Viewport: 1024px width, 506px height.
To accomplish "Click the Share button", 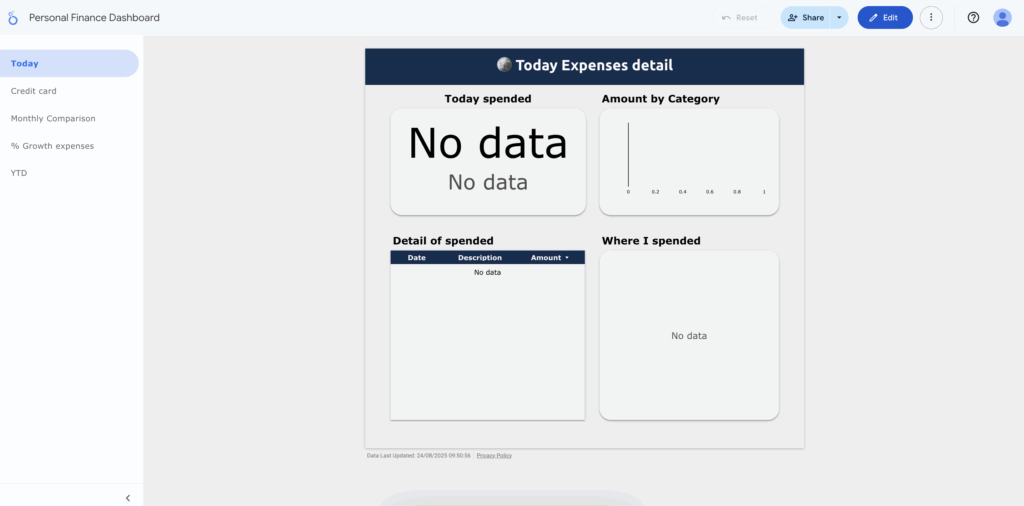I will [806, 18].
